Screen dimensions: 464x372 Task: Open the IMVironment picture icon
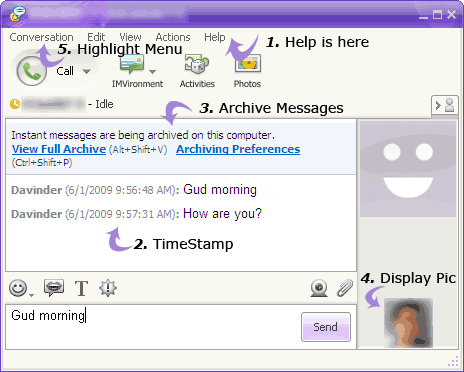tap(132, 64)
